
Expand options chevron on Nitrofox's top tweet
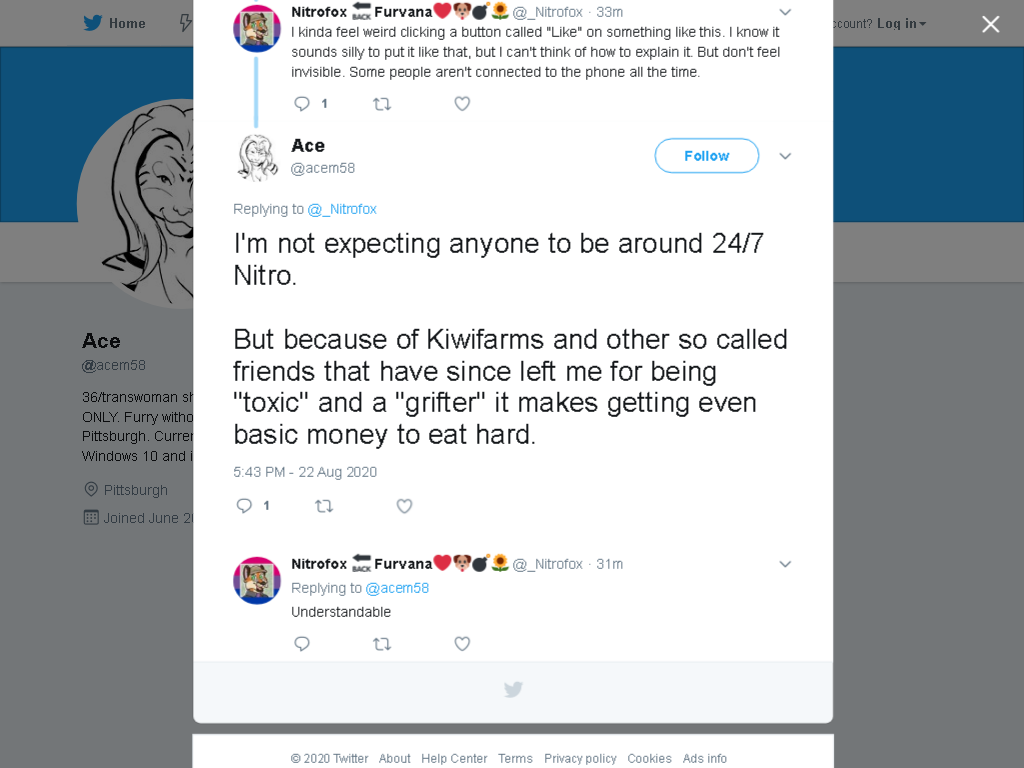coord(785,12)
